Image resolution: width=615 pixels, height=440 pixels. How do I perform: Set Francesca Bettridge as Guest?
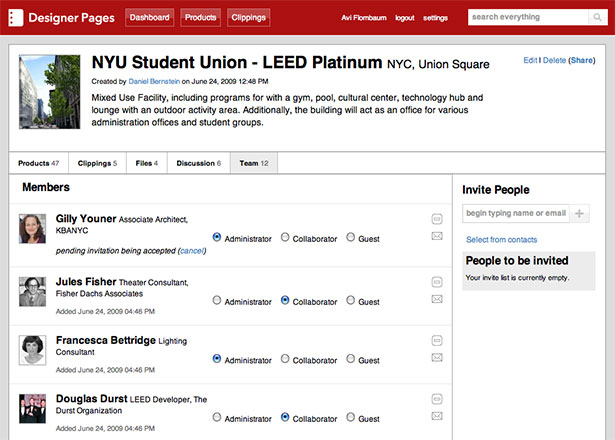(351, 359)
